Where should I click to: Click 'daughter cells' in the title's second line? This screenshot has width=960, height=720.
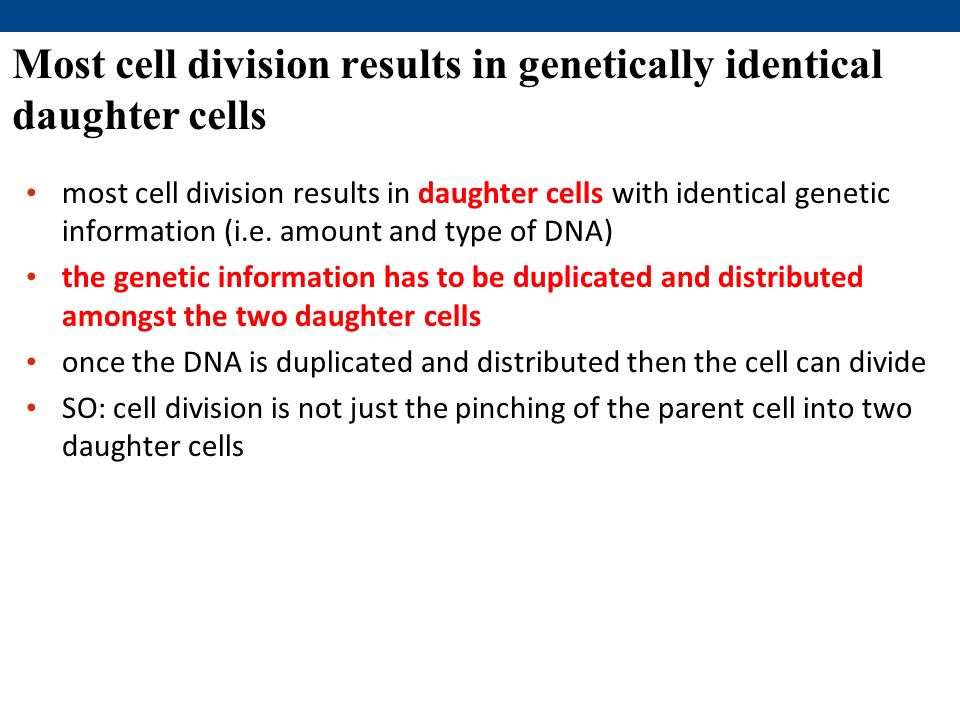tap(140, 115)
